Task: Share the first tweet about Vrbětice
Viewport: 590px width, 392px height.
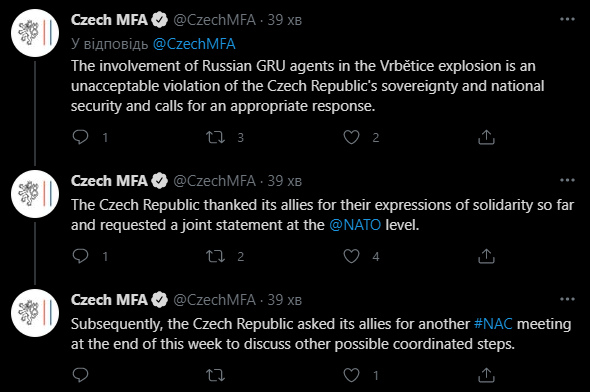Action: (x=486, y=137)
